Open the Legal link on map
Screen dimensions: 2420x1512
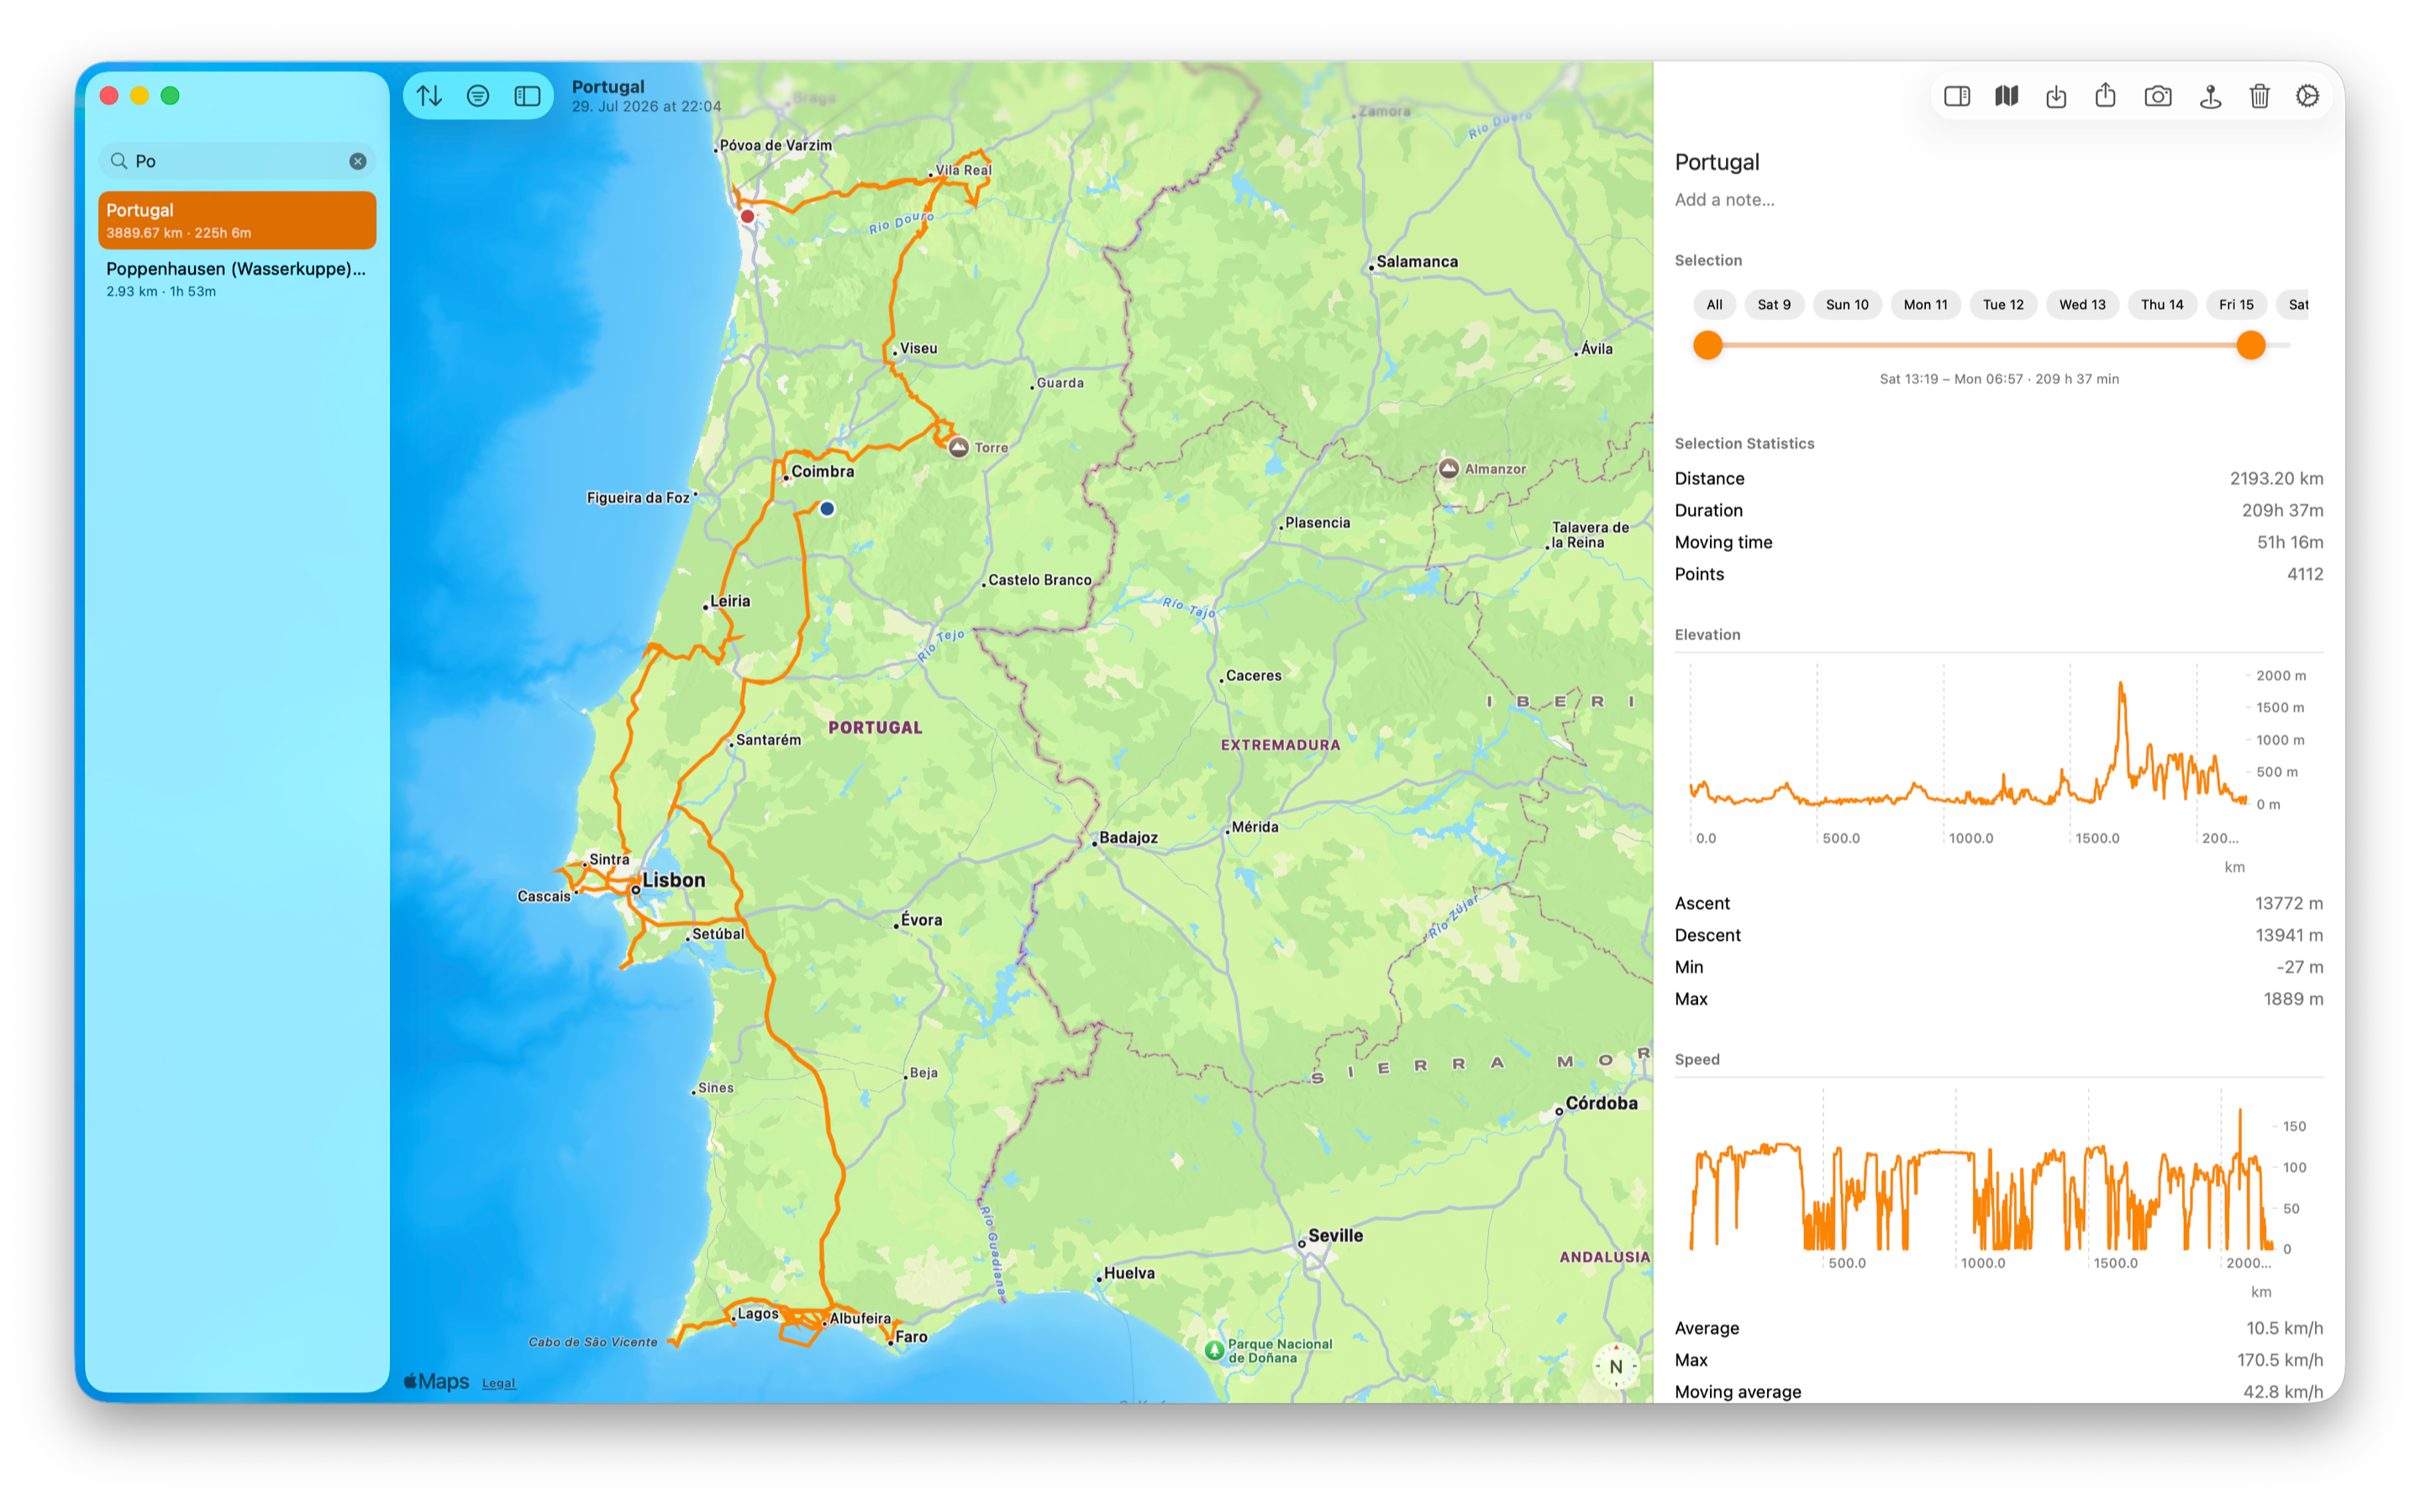pyautogui.click(x=498, y=1383)
